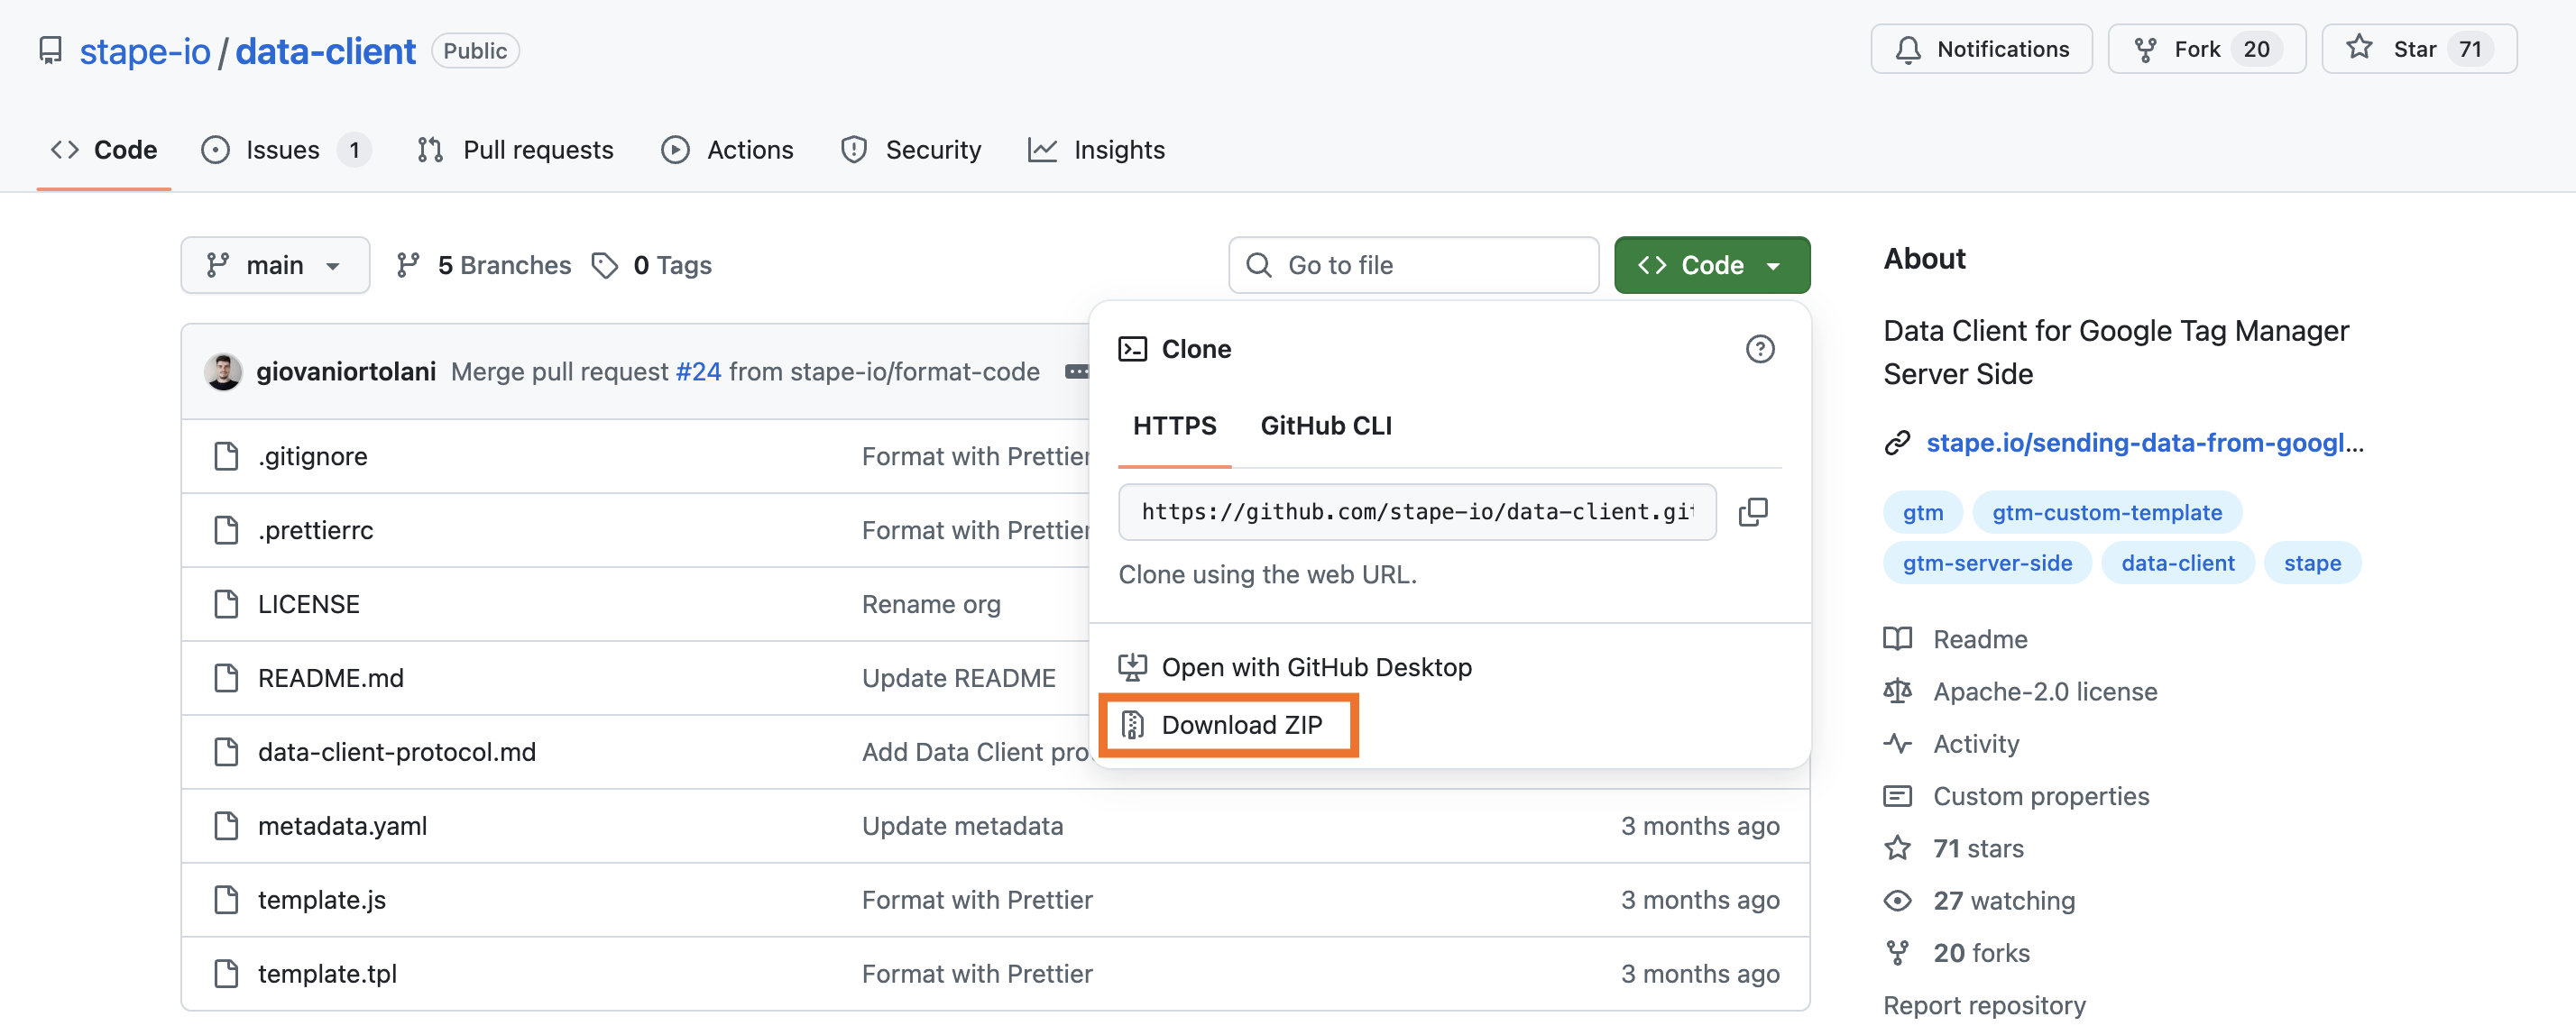Click the Custom properties icon
The image size is (2576, 1035).
(x=1897, y=796)
